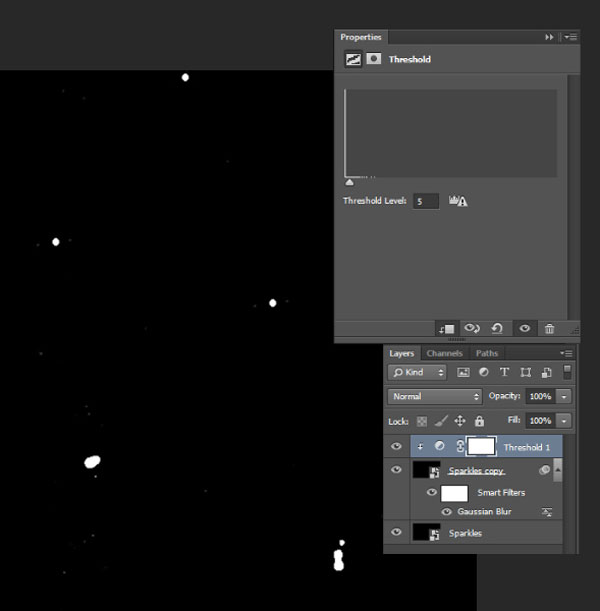This screenshot has width=600, height=611.
Task: Delete the adjustment layer via trash icon
Action: [549, 329]
